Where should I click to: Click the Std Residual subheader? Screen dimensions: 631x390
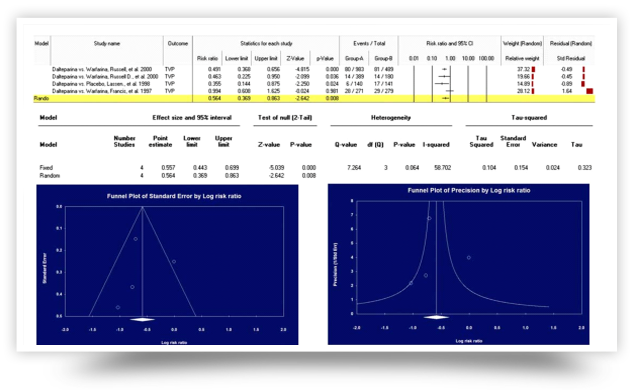pos(571,58)
